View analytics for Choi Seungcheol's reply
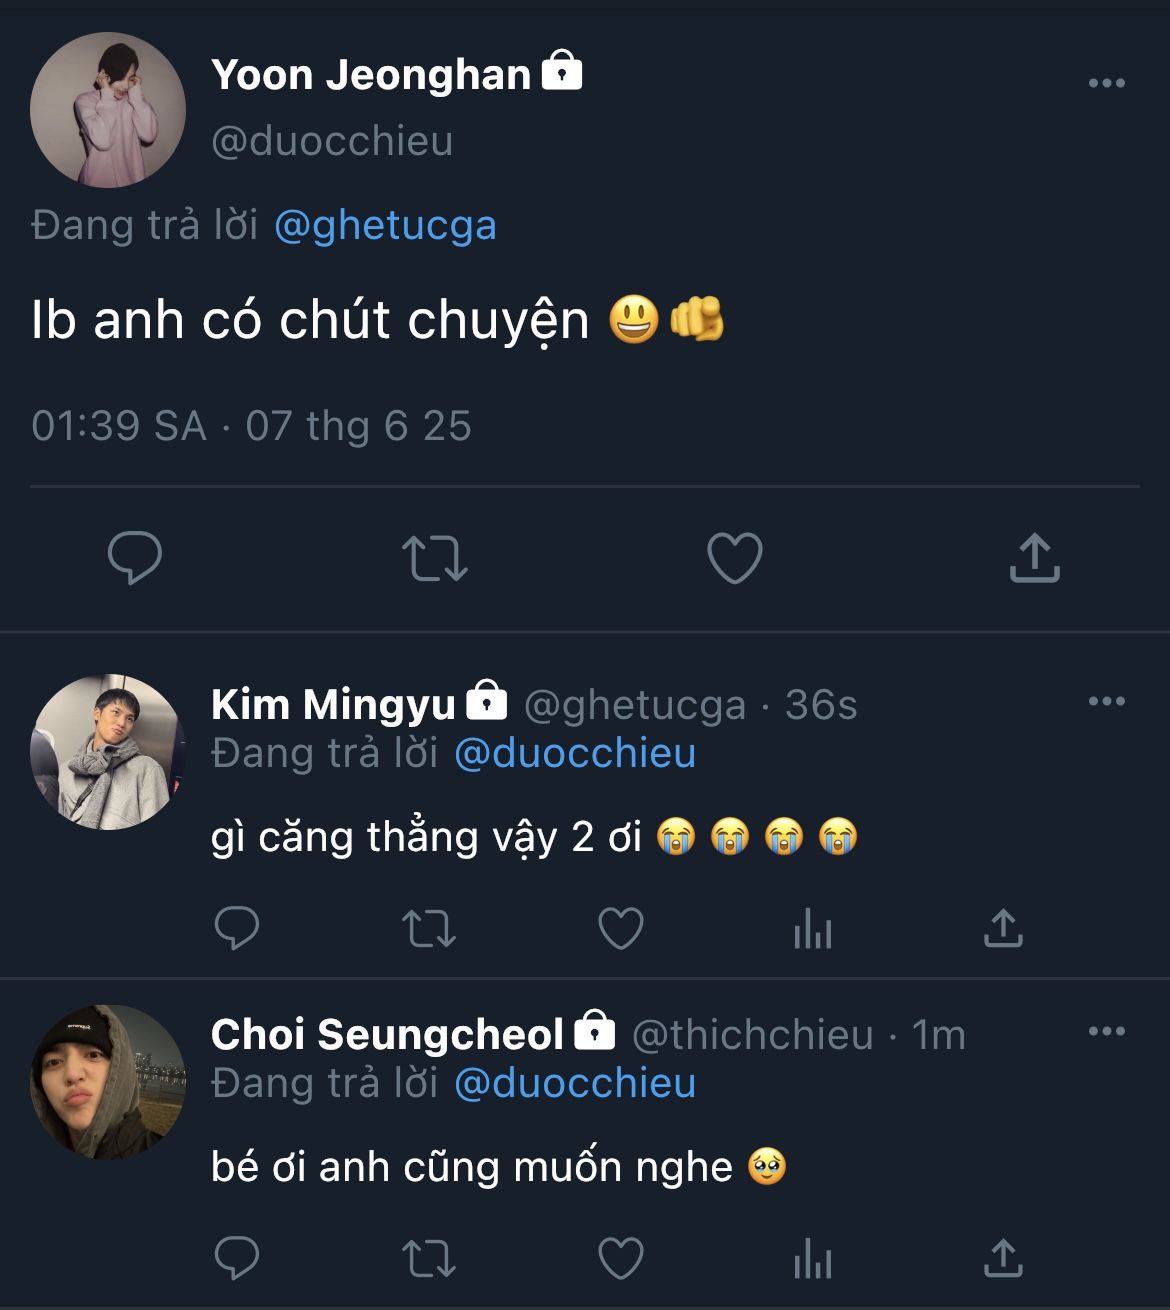This screenshot has height=1310, width=1170. coord(812,1260)
